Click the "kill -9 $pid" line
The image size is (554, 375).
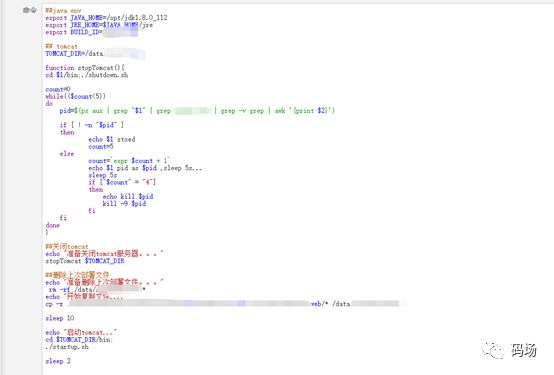124,204
